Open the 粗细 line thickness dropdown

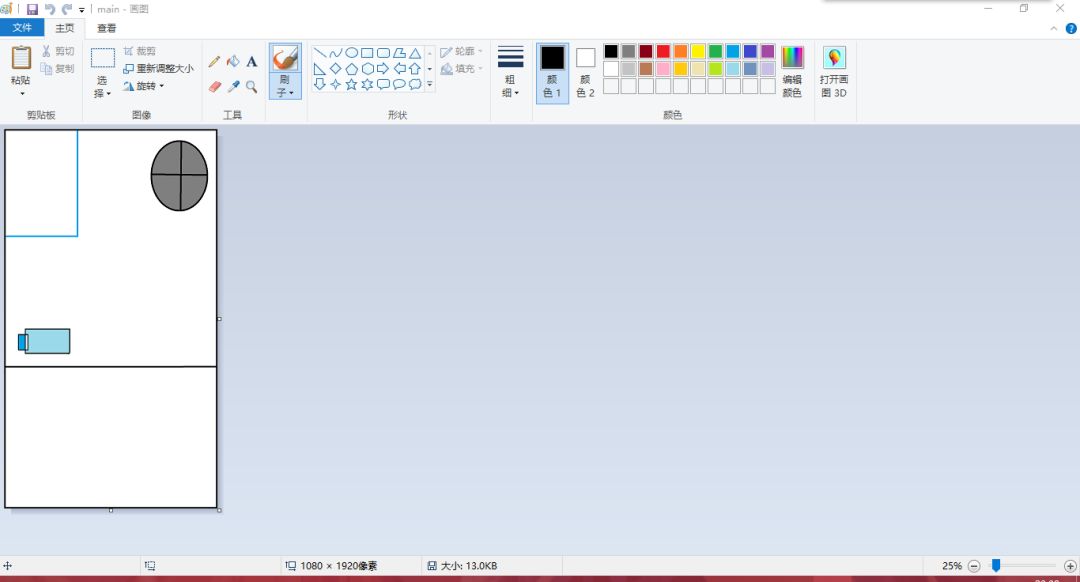(x=511, y=72)
